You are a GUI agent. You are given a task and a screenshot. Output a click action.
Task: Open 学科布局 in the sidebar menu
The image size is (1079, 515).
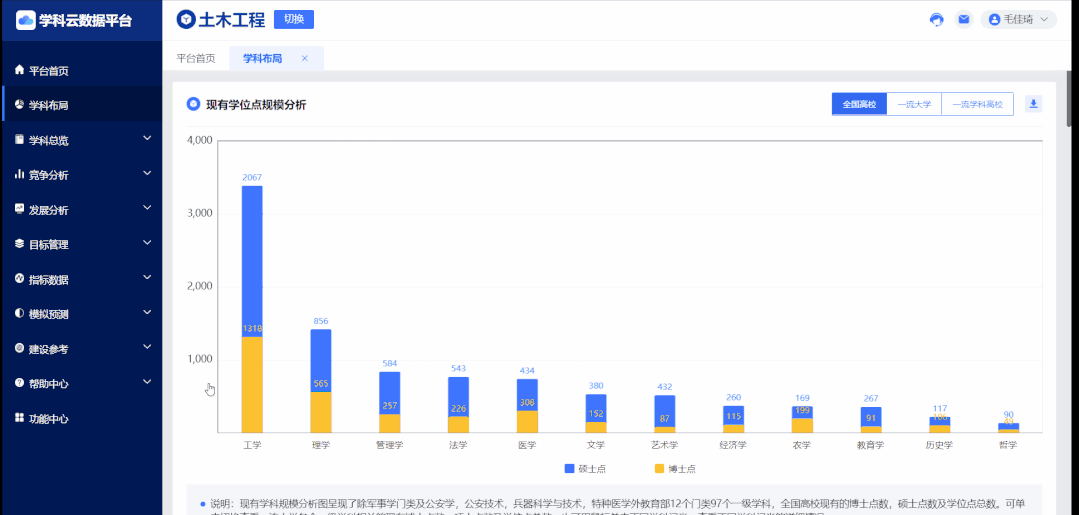[81, 105]
